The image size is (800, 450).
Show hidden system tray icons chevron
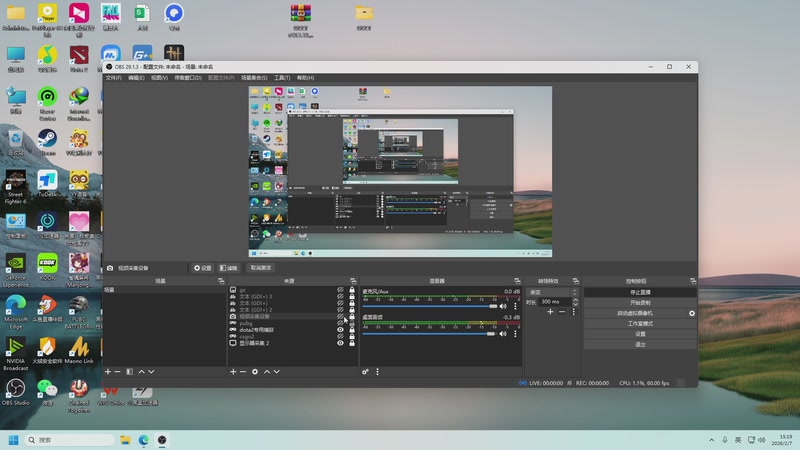point(711,440)
